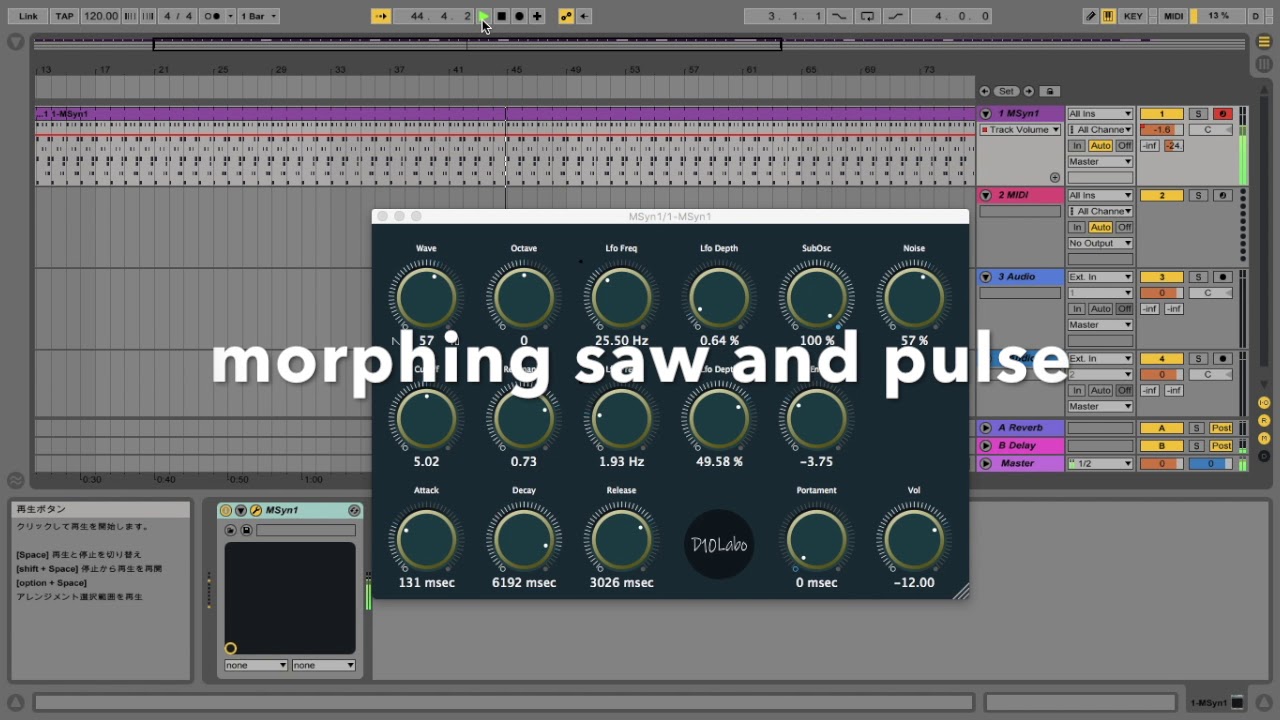Image resolution: width=1280 pixels, height=720 pixels.
Task: Click the Arrangement Record button
Action: (x=519, y=16)
